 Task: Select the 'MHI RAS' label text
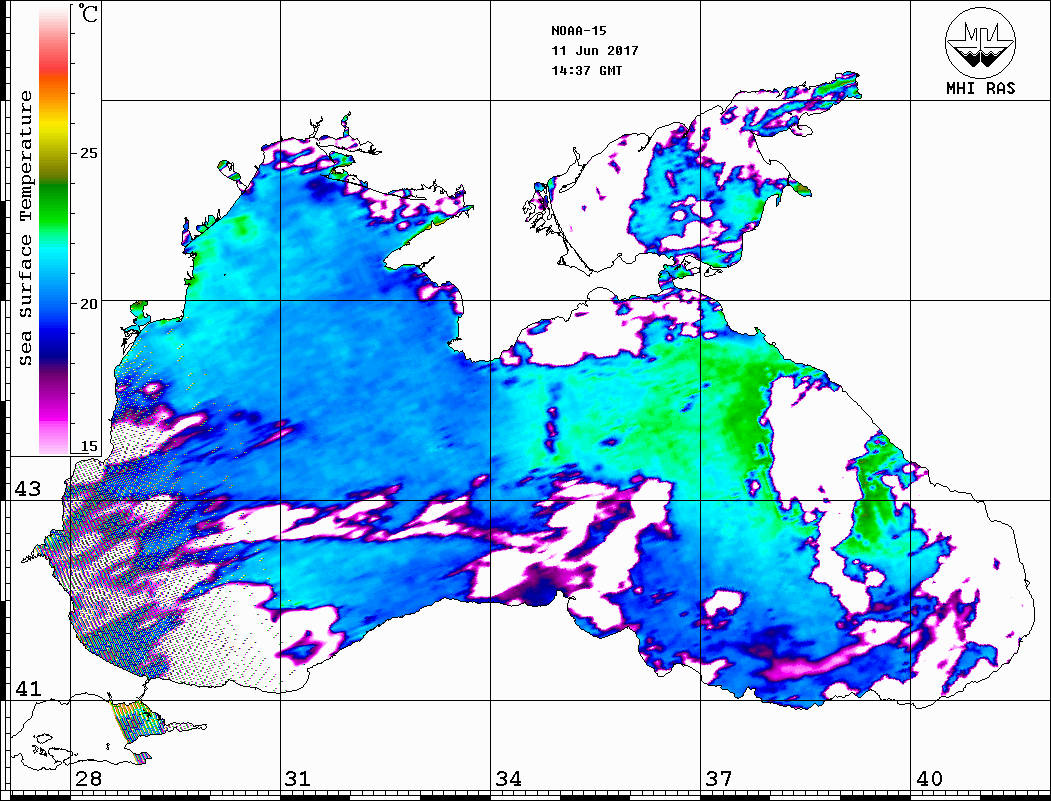click(980, 88)
